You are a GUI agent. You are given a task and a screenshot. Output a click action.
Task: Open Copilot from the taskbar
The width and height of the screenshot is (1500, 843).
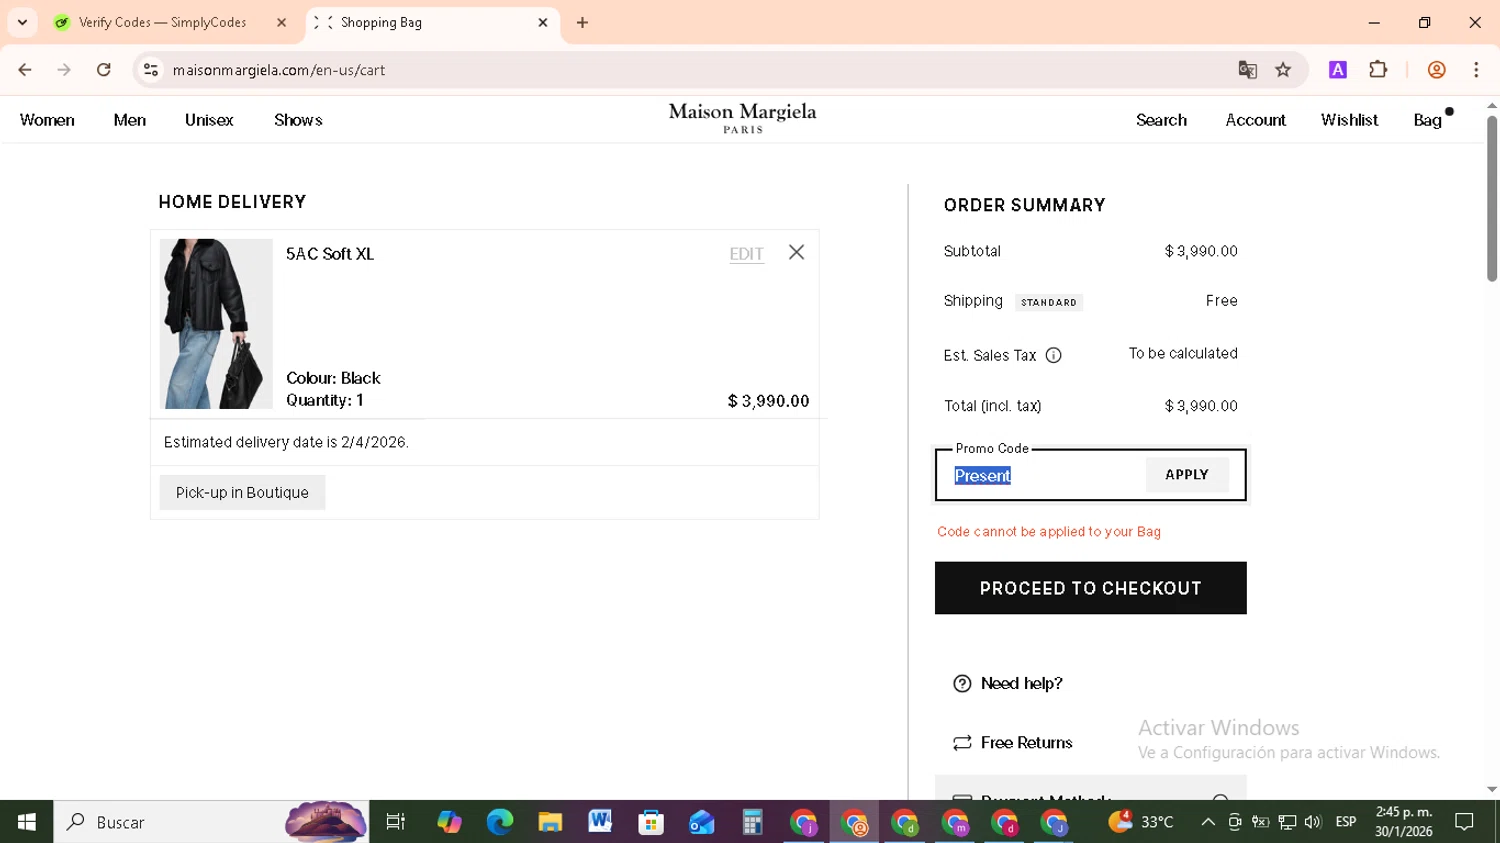pos(449,822)
